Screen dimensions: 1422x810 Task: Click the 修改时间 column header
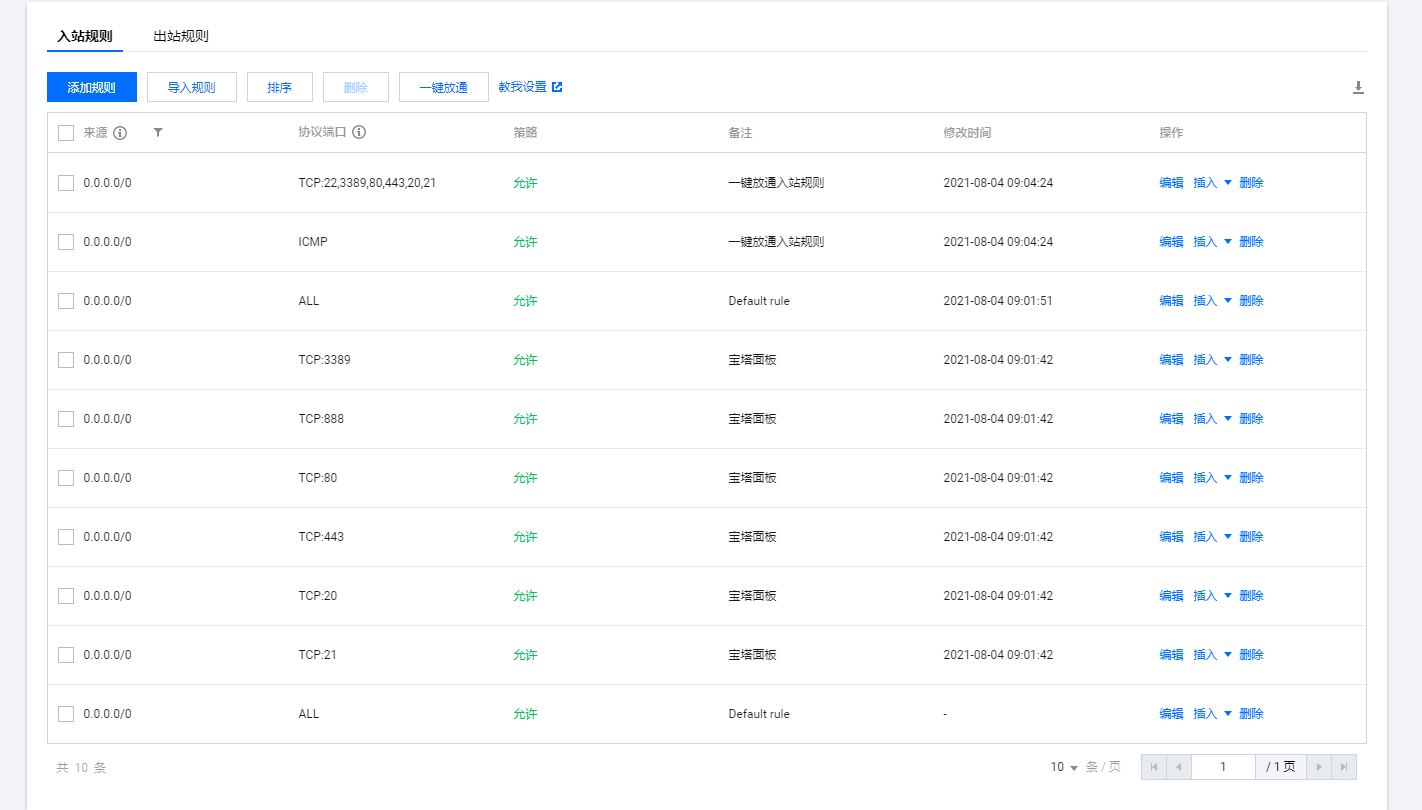pos(967,133)
